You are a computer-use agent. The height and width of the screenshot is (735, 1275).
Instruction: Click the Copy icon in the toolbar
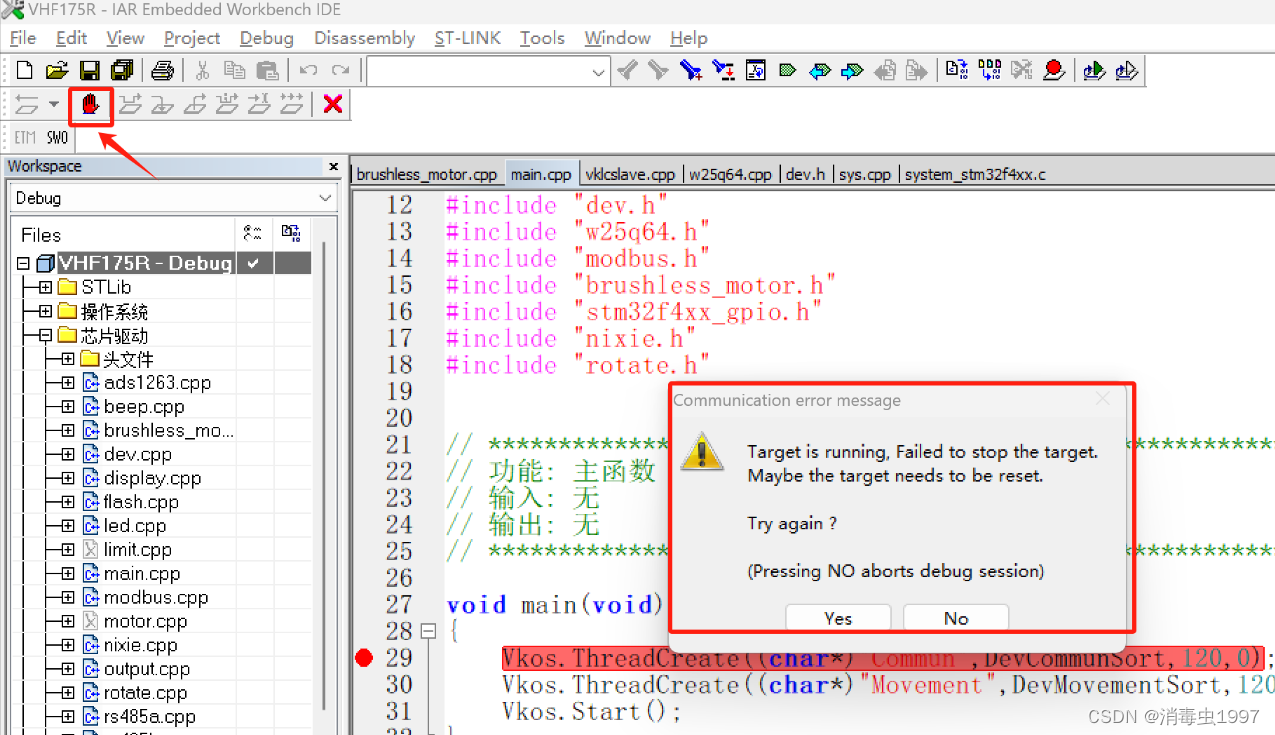pos(234,70)
